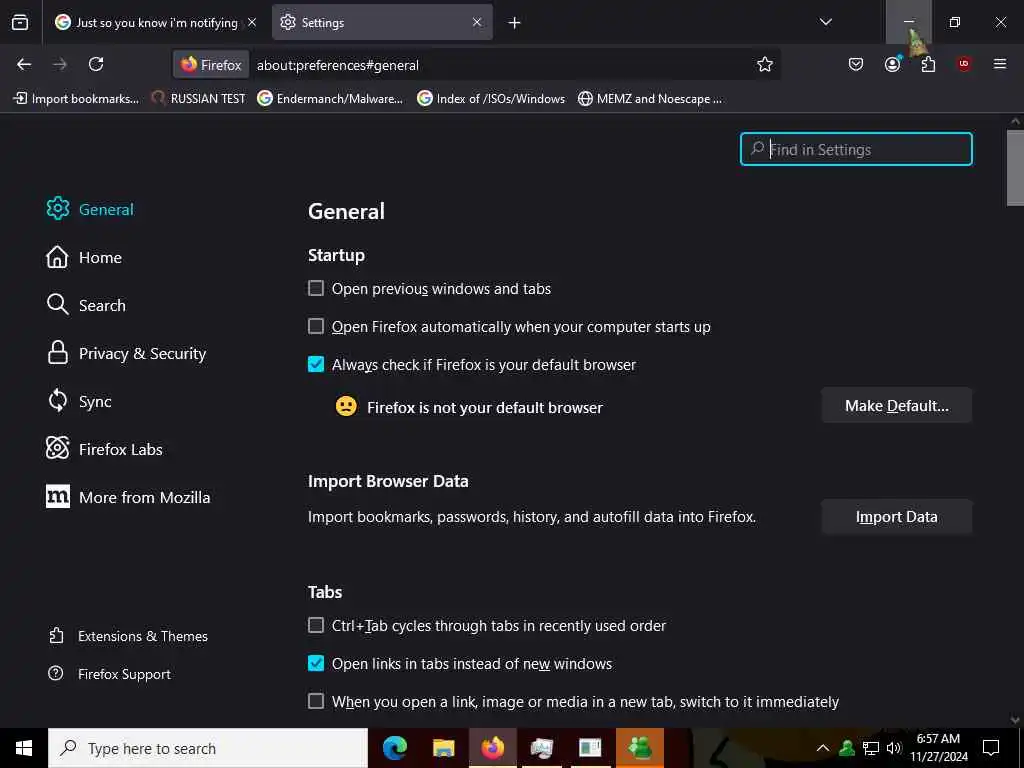Open the Action Center notifications icon
Screen dimensions: 1024x768
coord(991,748)
